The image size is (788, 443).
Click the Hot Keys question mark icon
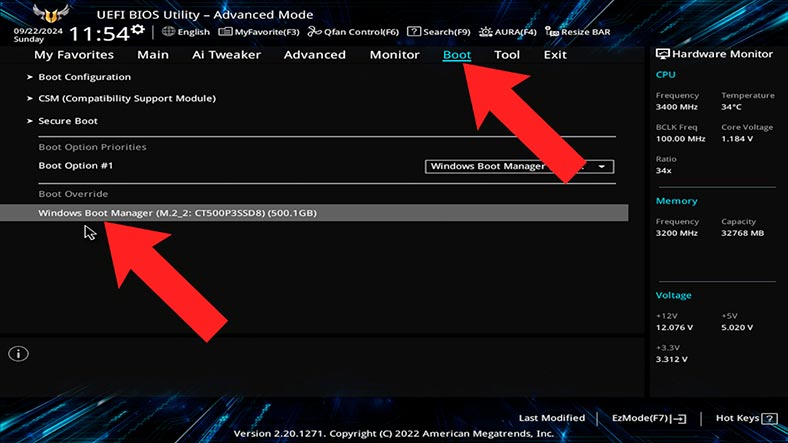769,418
